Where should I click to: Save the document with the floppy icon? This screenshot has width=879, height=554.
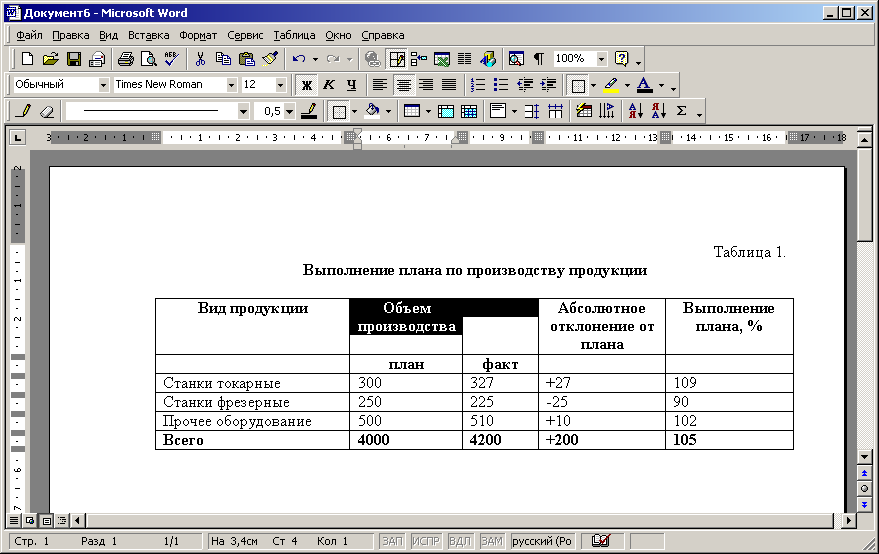click(x=74, y=59)
